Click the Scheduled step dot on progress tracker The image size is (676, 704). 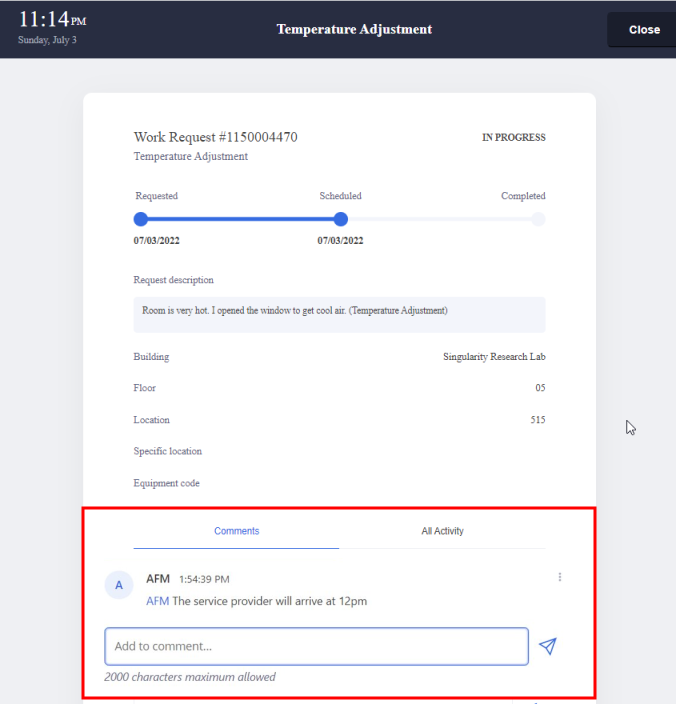click(x=341, y=219)
